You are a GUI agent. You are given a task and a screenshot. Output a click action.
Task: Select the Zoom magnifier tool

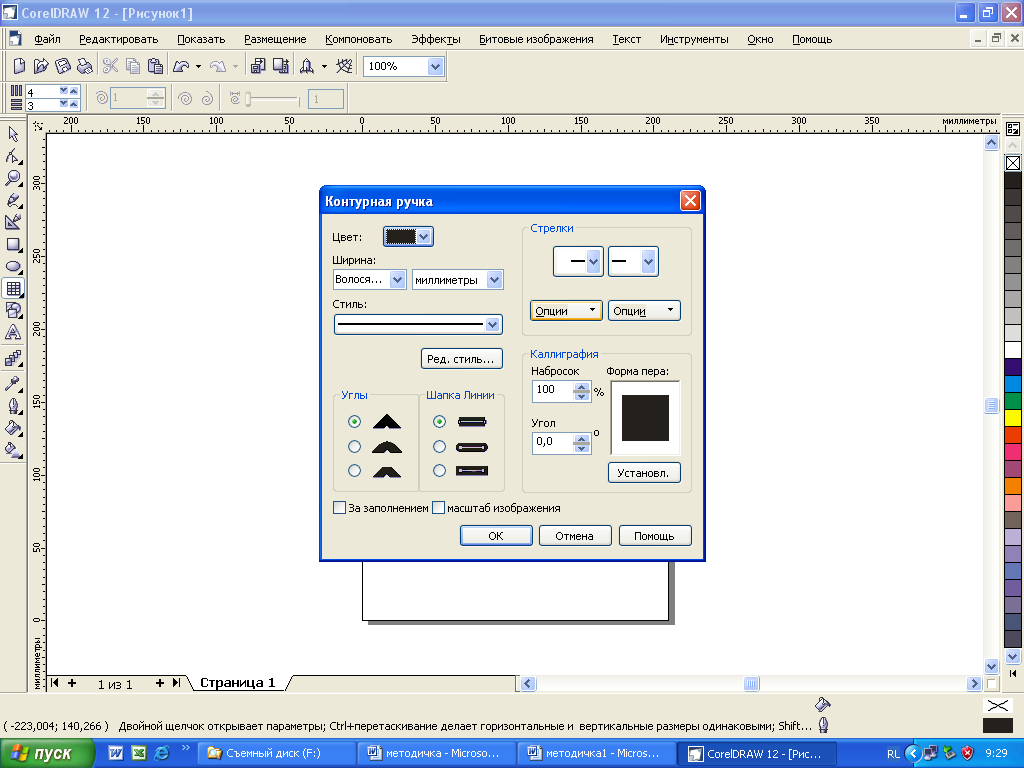[13, 178]
